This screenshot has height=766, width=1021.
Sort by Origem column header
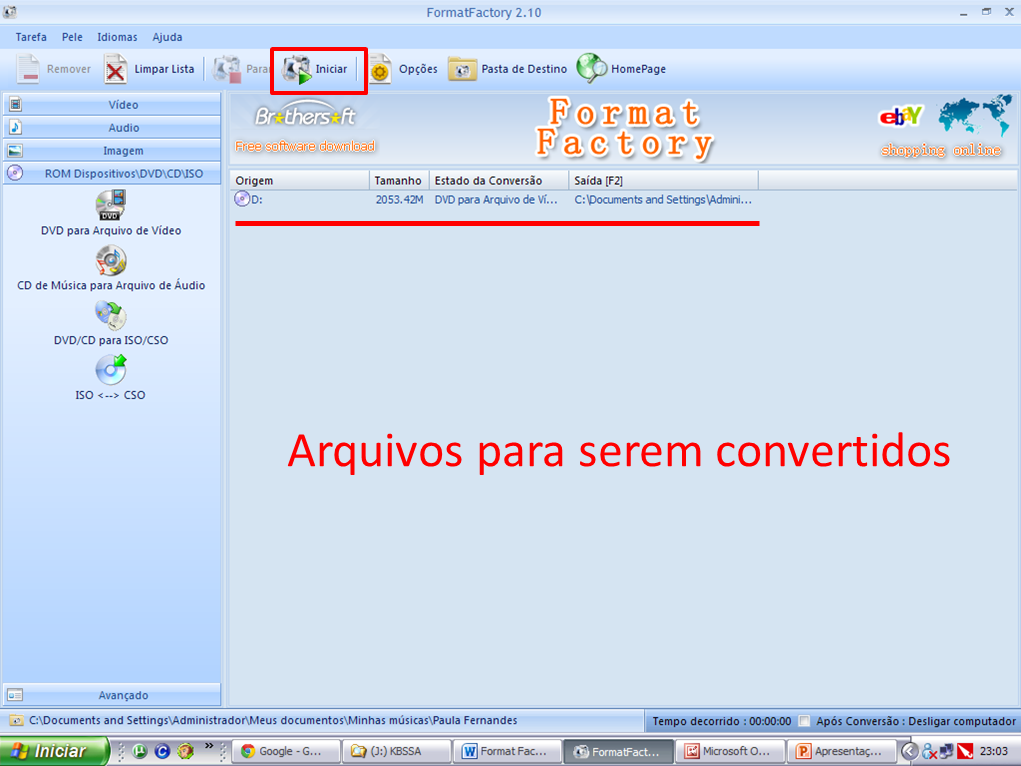[x=300, y=180]
